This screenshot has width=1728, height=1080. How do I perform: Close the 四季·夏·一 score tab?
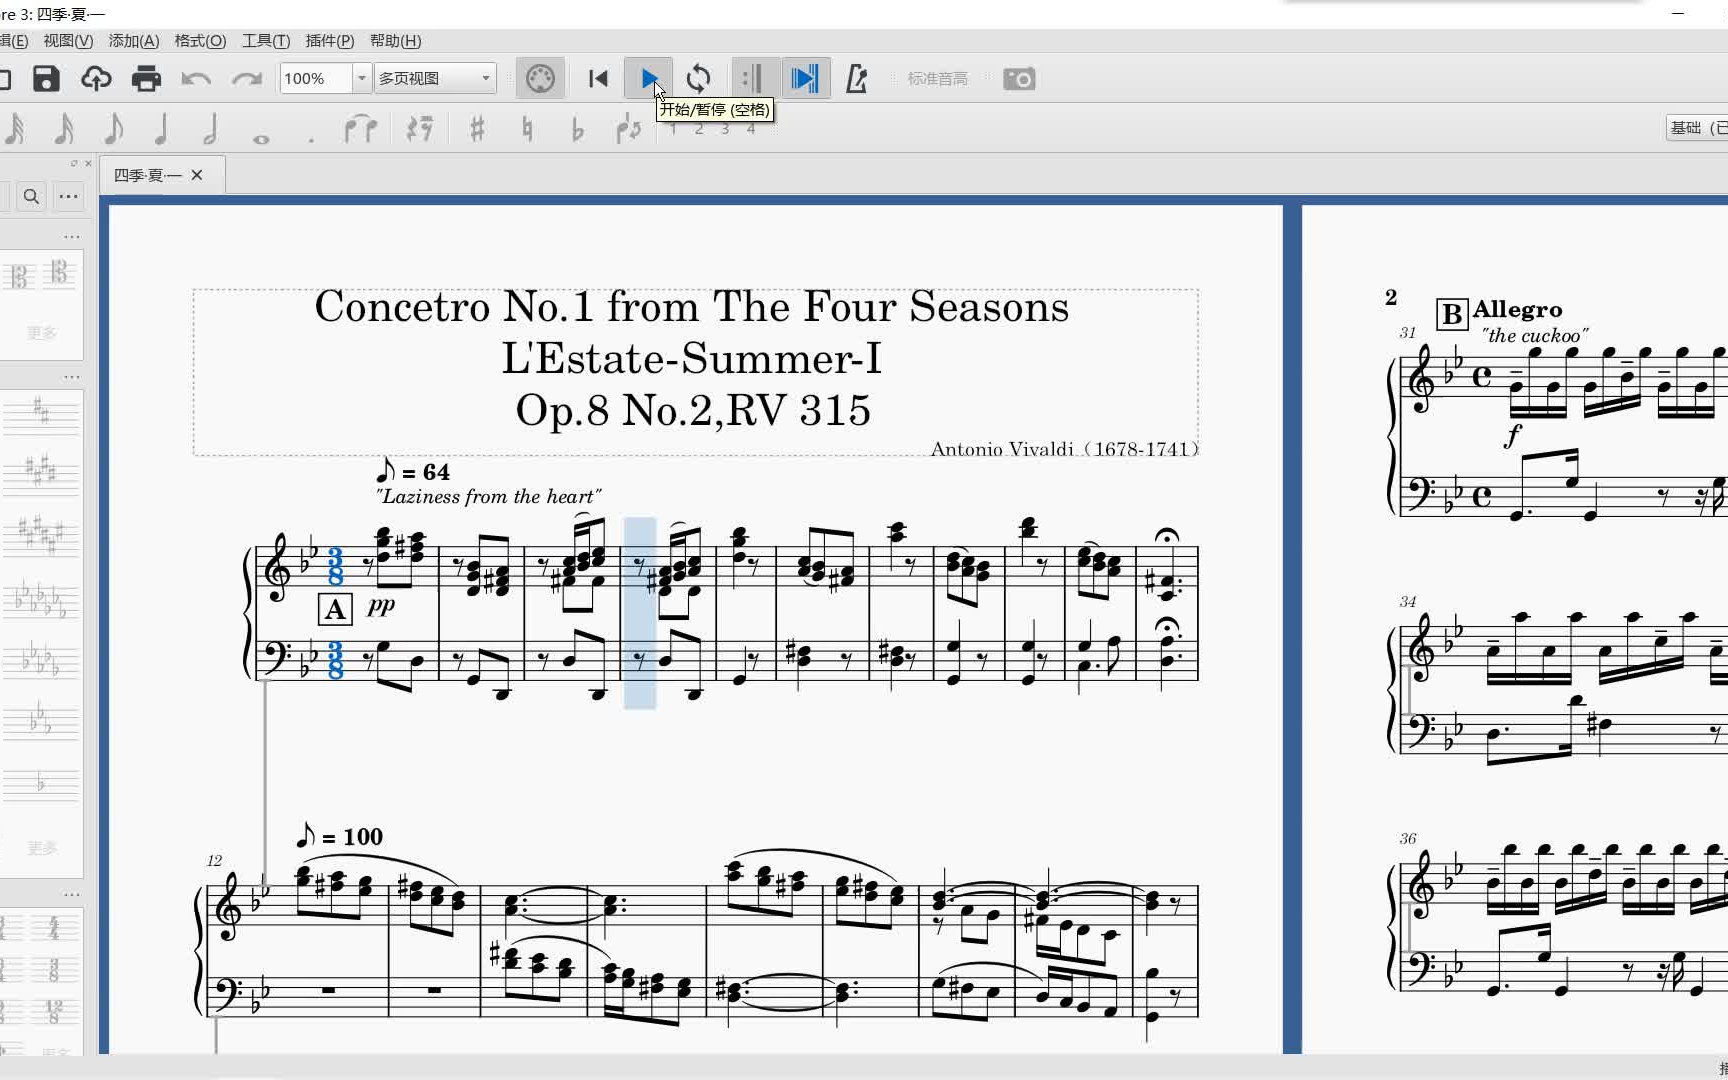click(197, 175)
